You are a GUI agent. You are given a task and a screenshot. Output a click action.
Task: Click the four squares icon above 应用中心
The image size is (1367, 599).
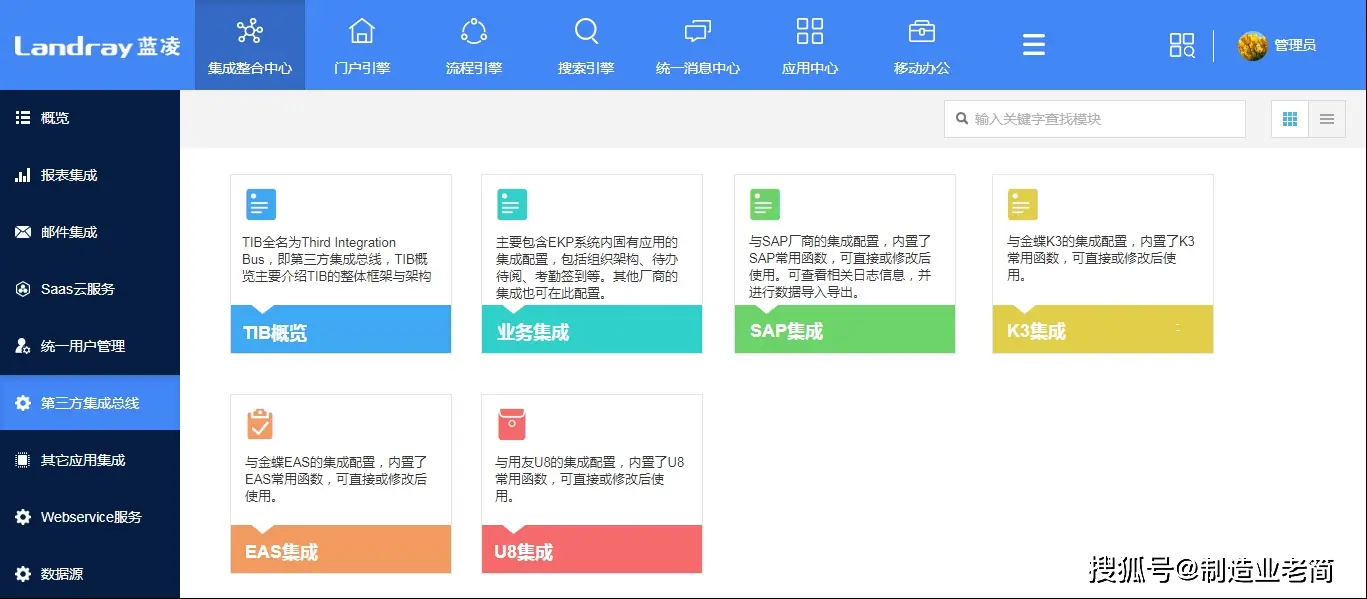coord(810,31)
